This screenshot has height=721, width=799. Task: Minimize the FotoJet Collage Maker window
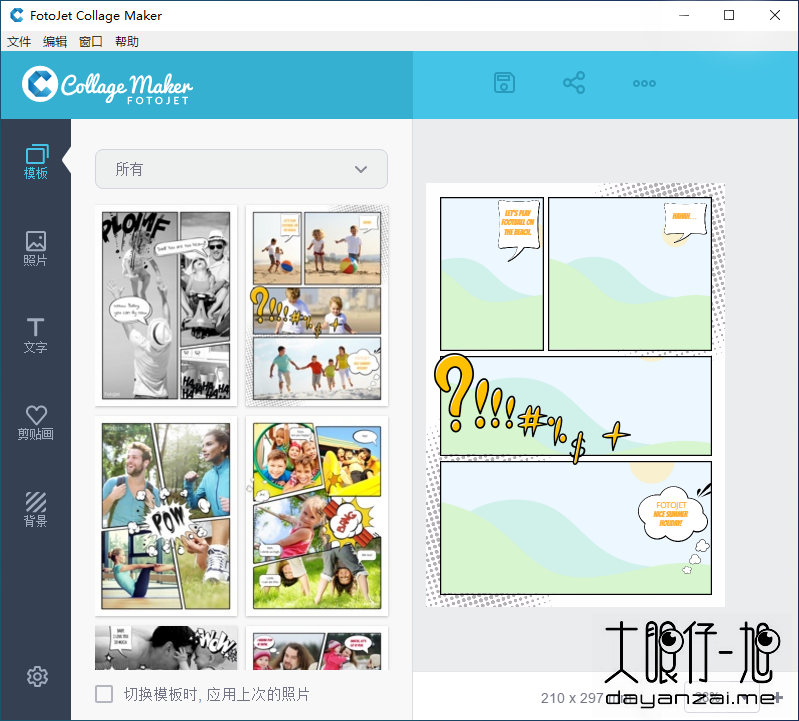click(684, 15)
